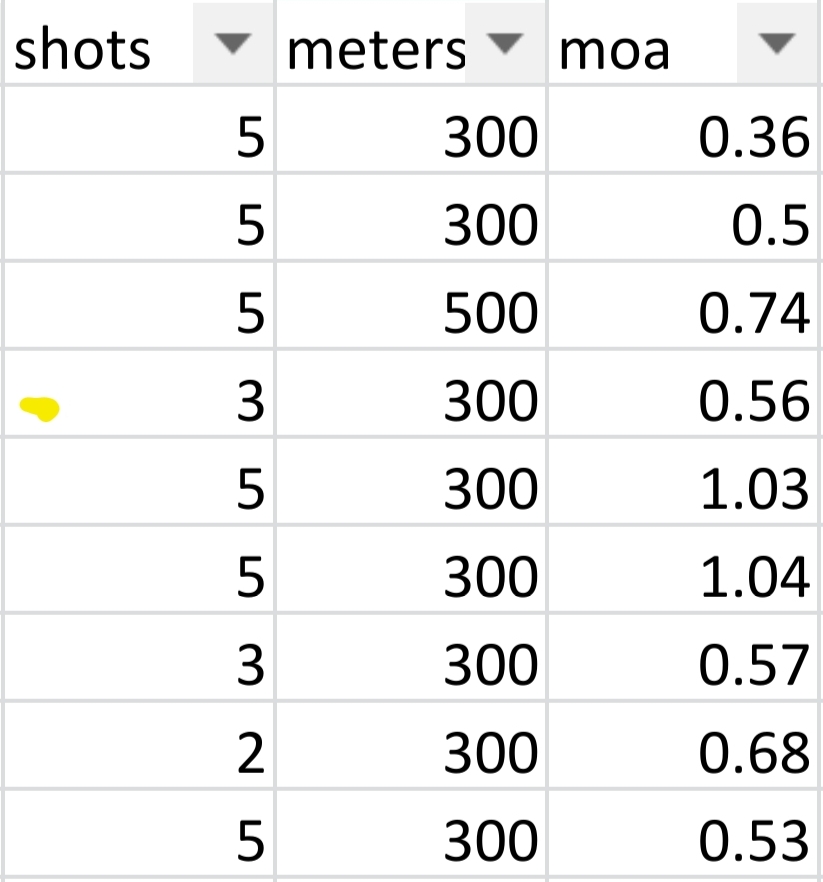Select the moa header text
Viewport: 823px width, 882px height.
[x=614, y=52]
